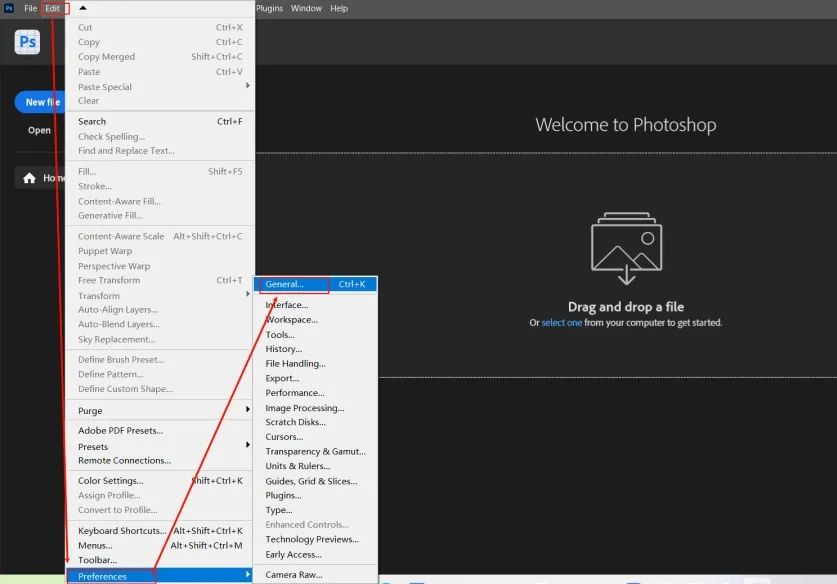Choose Performance... from preferences list

point(295,393)
